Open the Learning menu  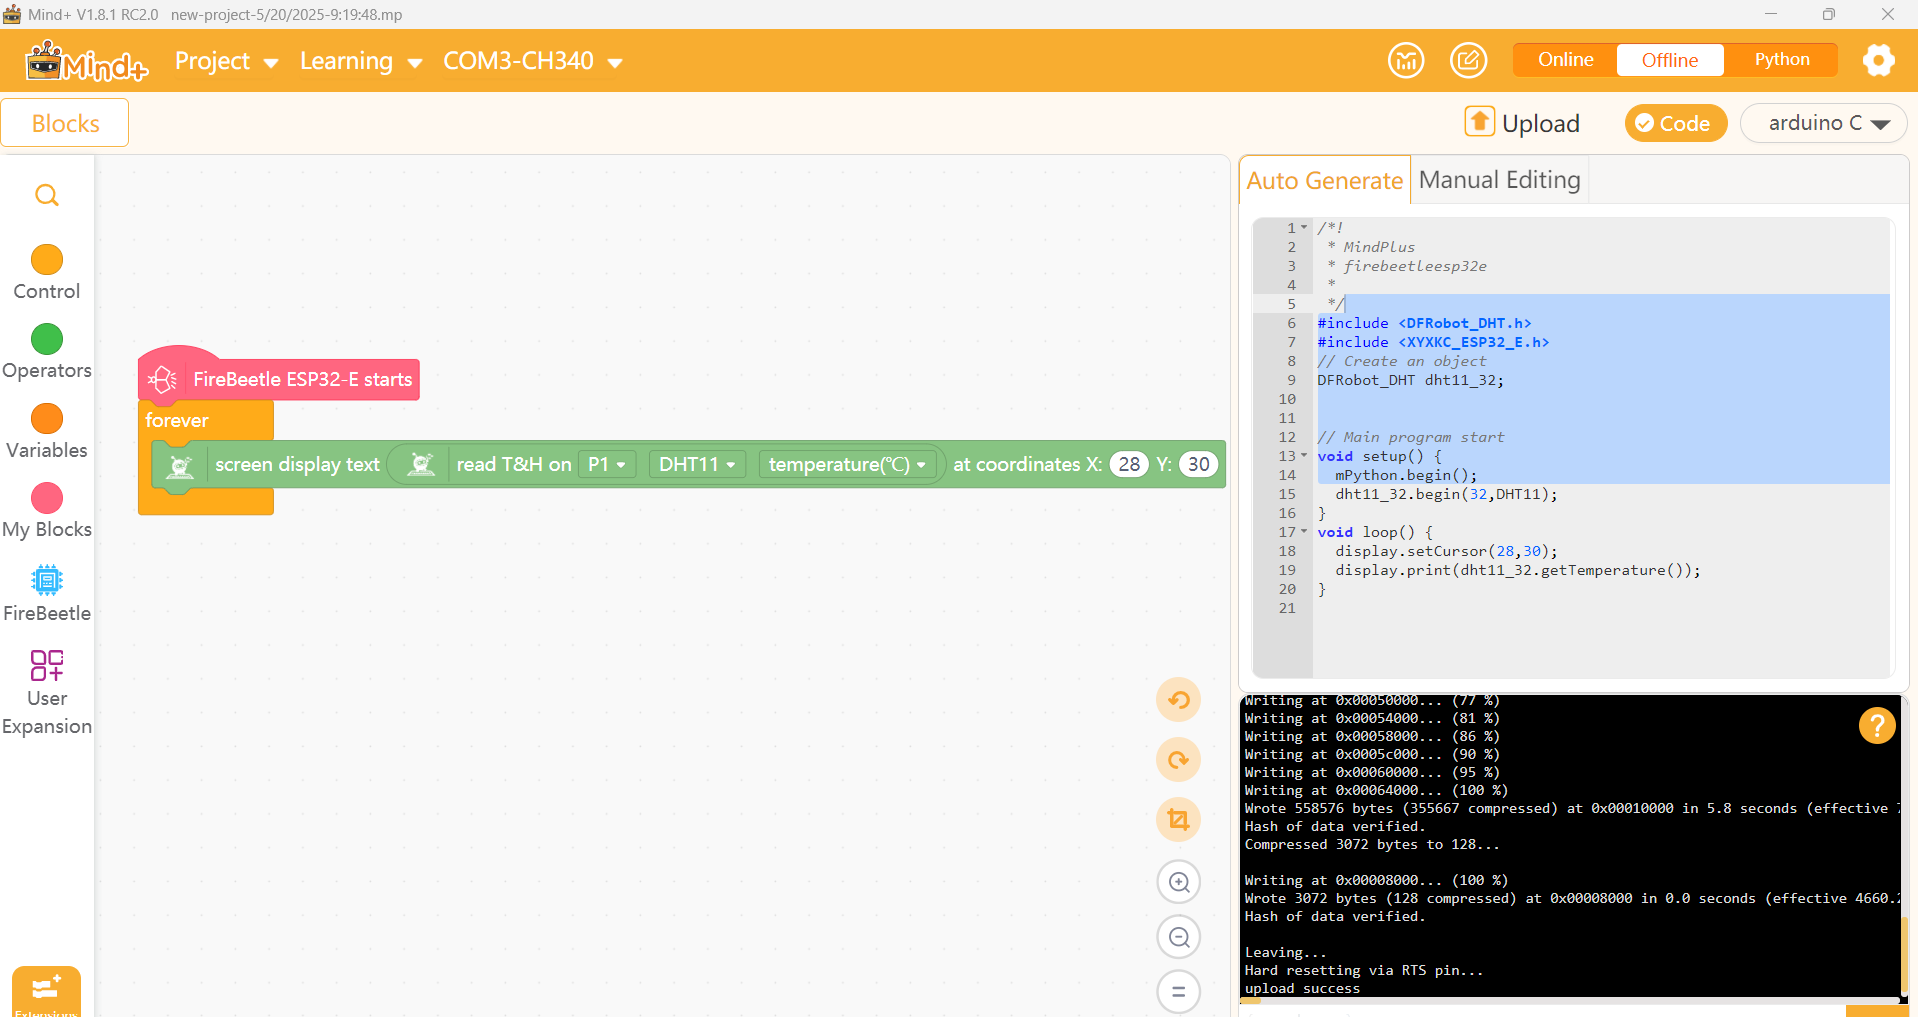[361, 61]
